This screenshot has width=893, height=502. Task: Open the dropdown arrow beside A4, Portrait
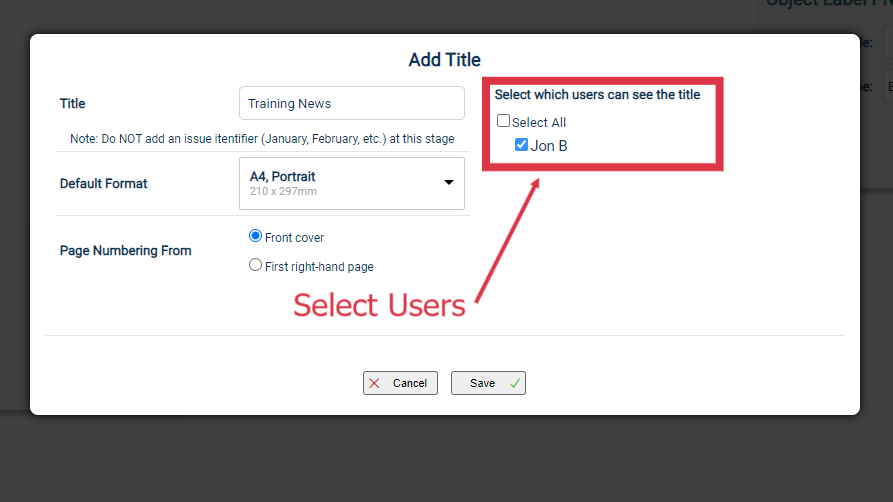[449, 182]
